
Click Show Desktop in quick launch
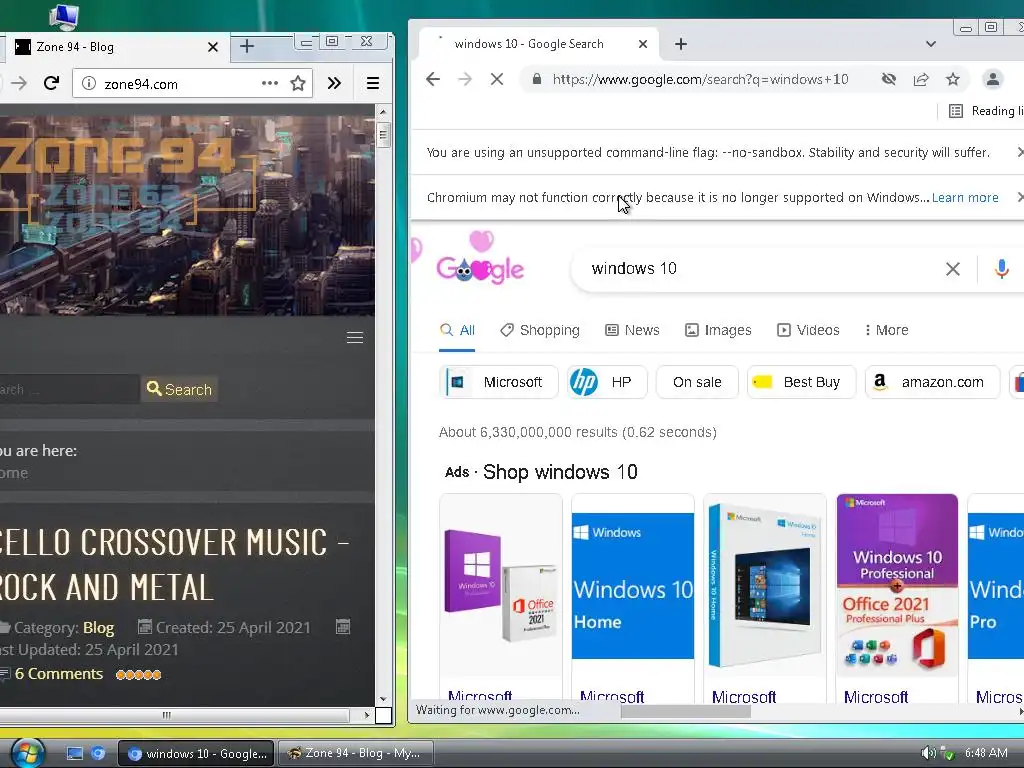point(75,754)
